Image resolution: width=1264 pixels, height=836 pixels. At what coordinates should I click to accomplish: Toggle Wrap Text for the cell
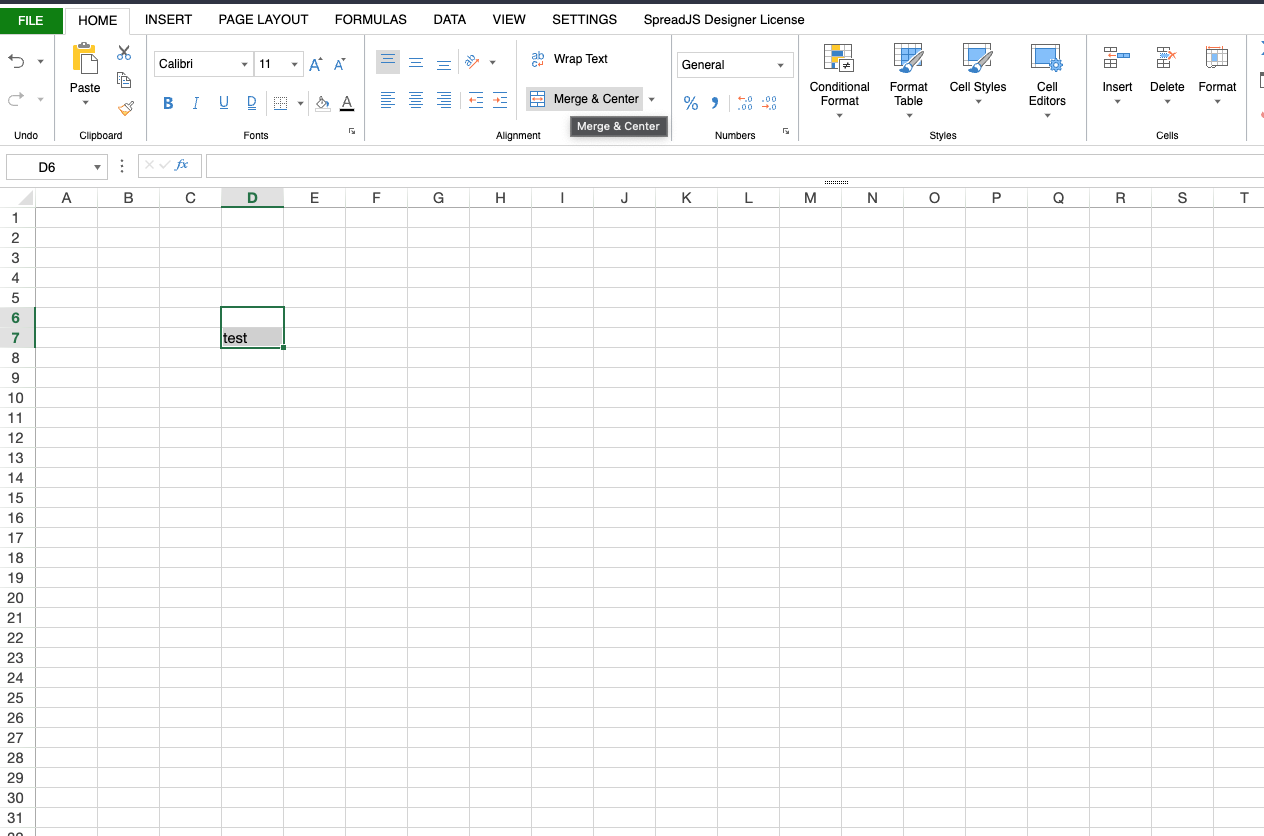point(569,59)
